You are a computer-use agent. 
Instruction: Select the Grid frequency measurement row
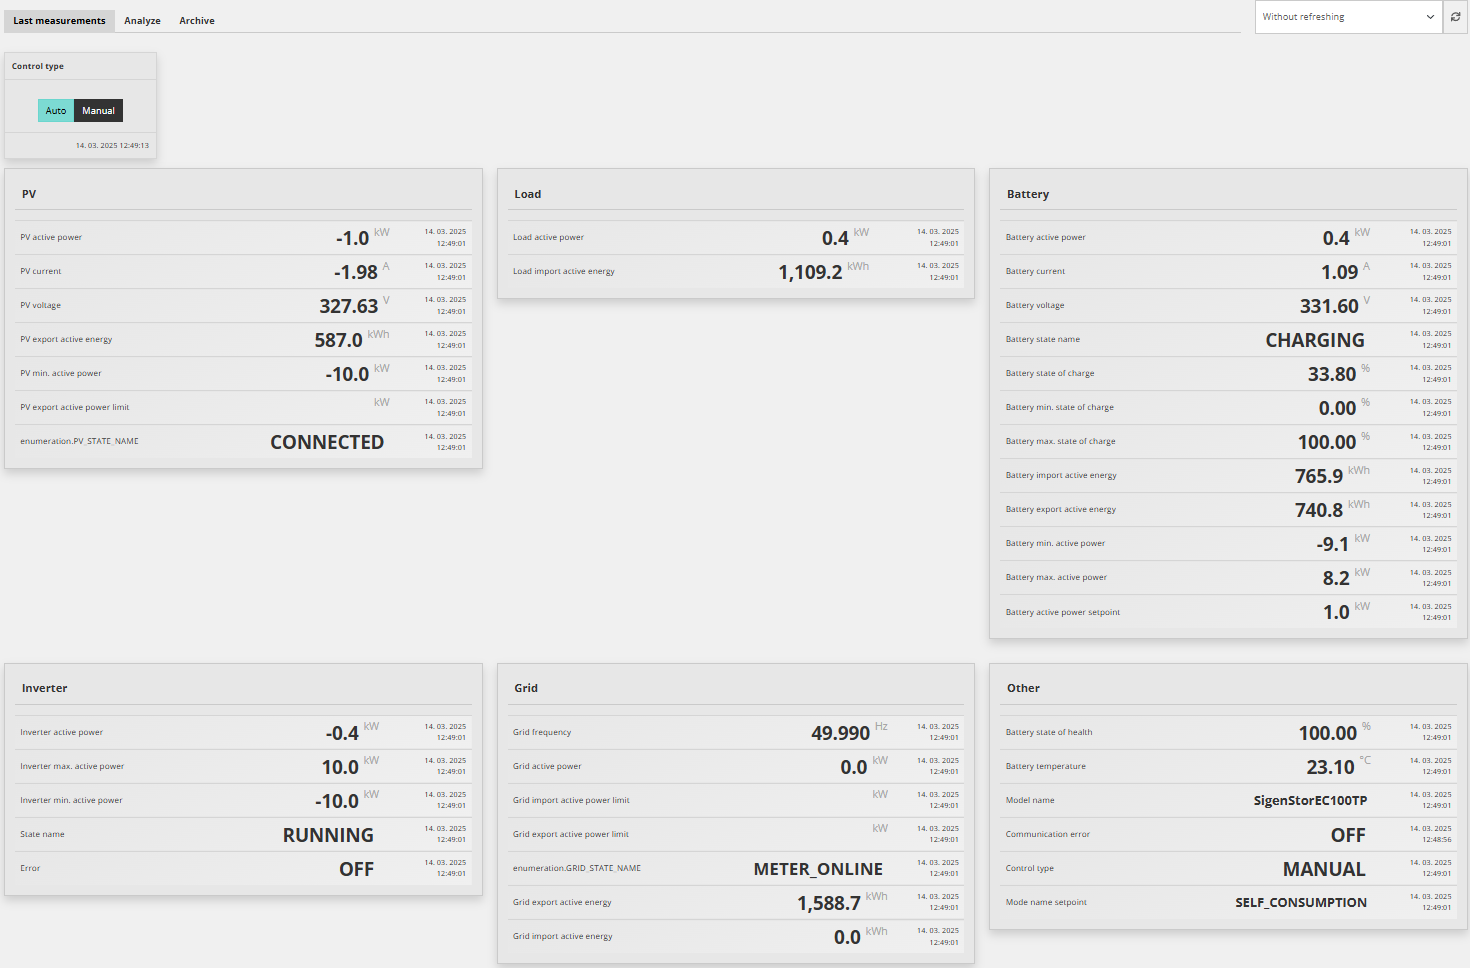pyautogui.click(x=736, y=733)
